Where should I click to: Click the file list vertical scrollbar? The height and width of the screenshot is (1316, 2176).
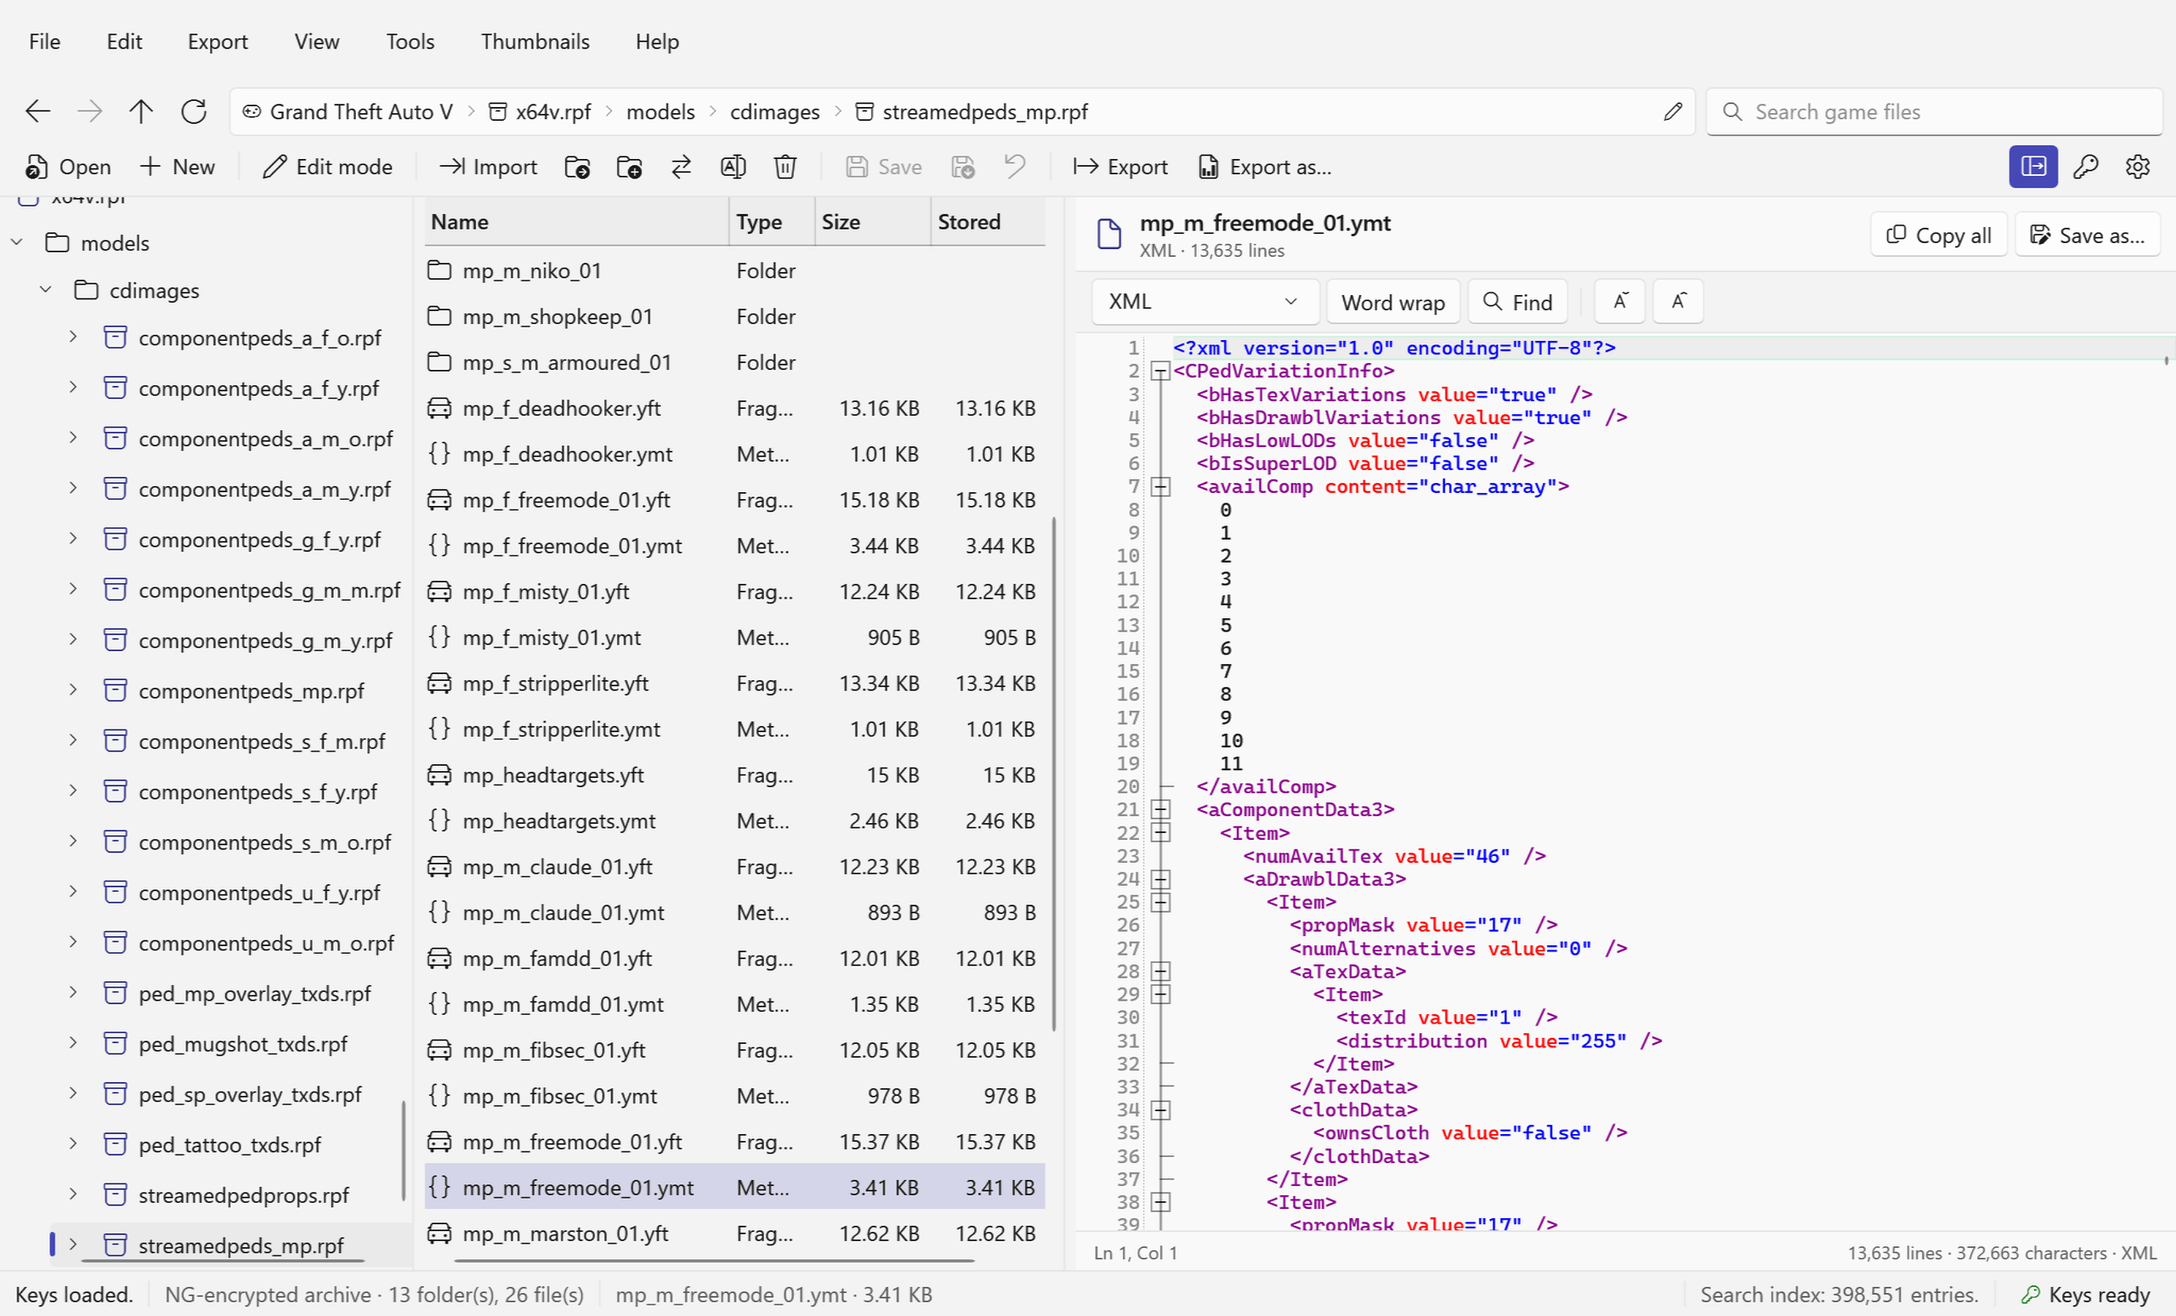(x=1054, y=773)
